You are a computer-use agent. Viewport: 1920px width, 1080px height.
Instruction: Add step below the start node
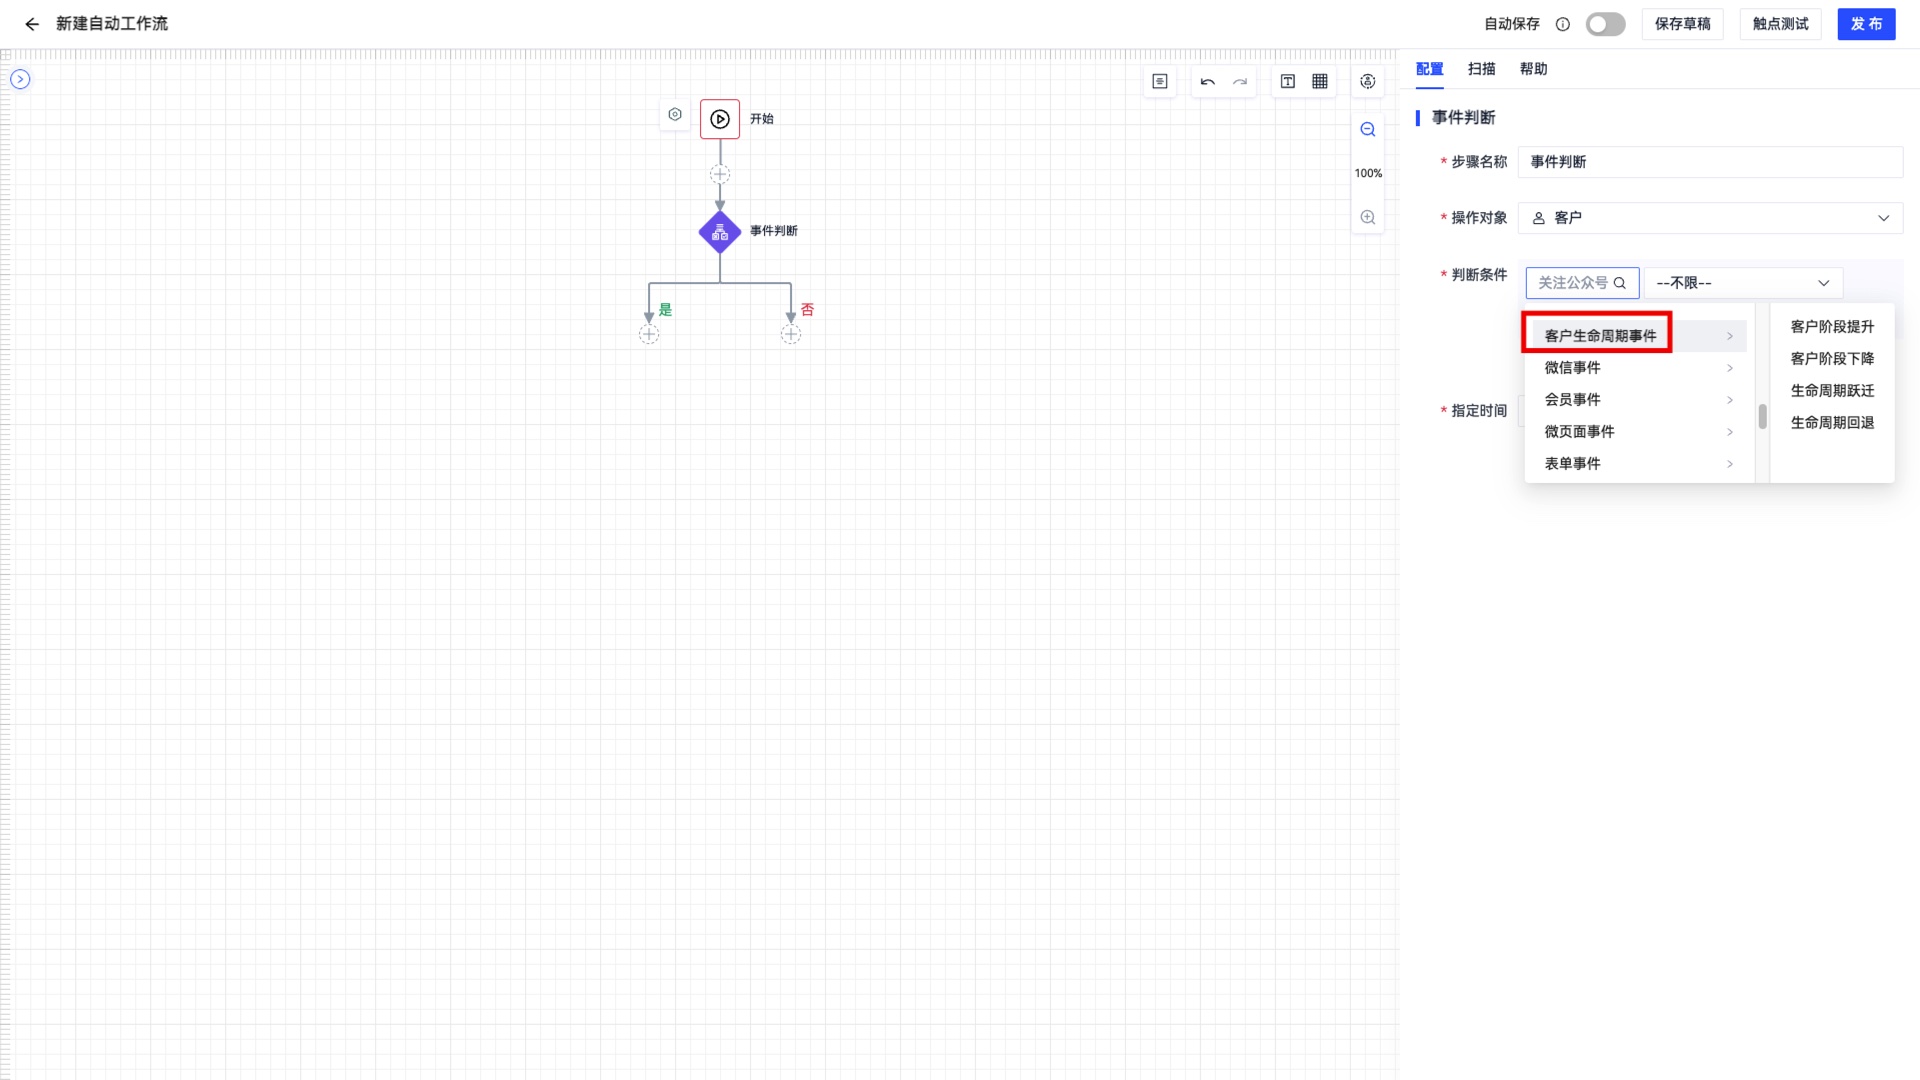point(720,174)
